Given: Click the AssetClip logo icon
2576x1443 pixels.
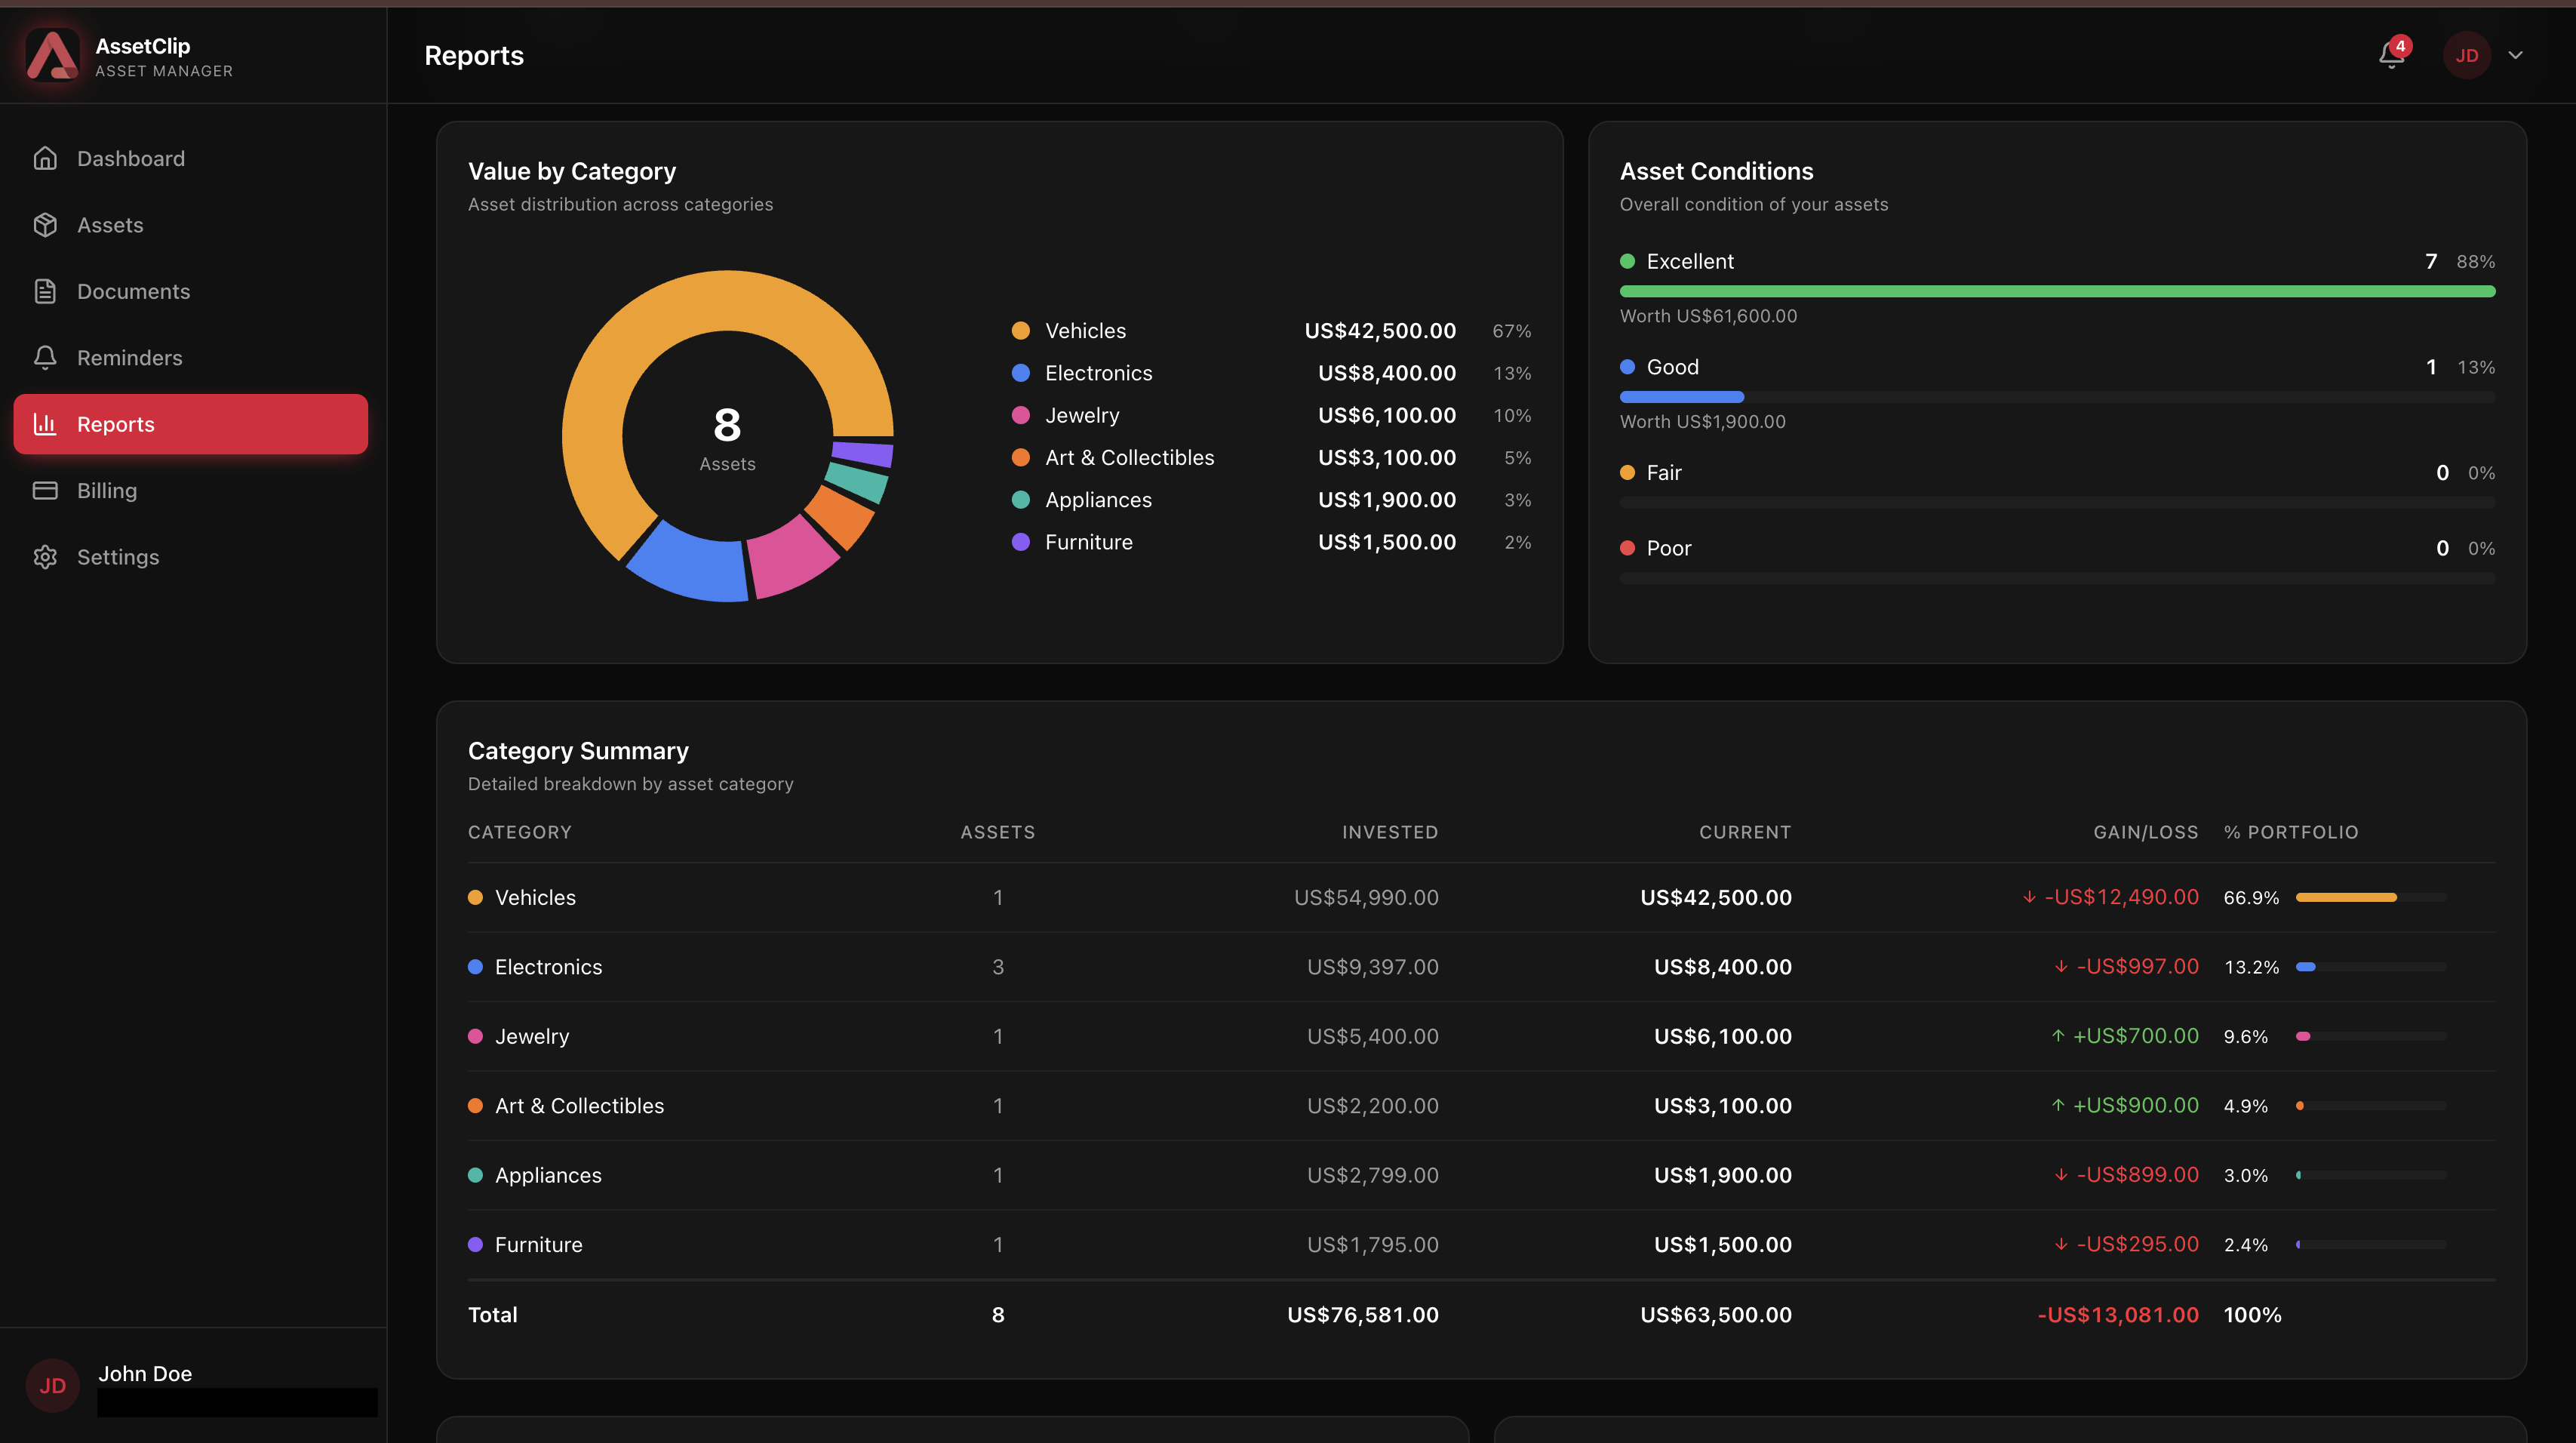Looking at the screenshot, I should pos(52,55).
